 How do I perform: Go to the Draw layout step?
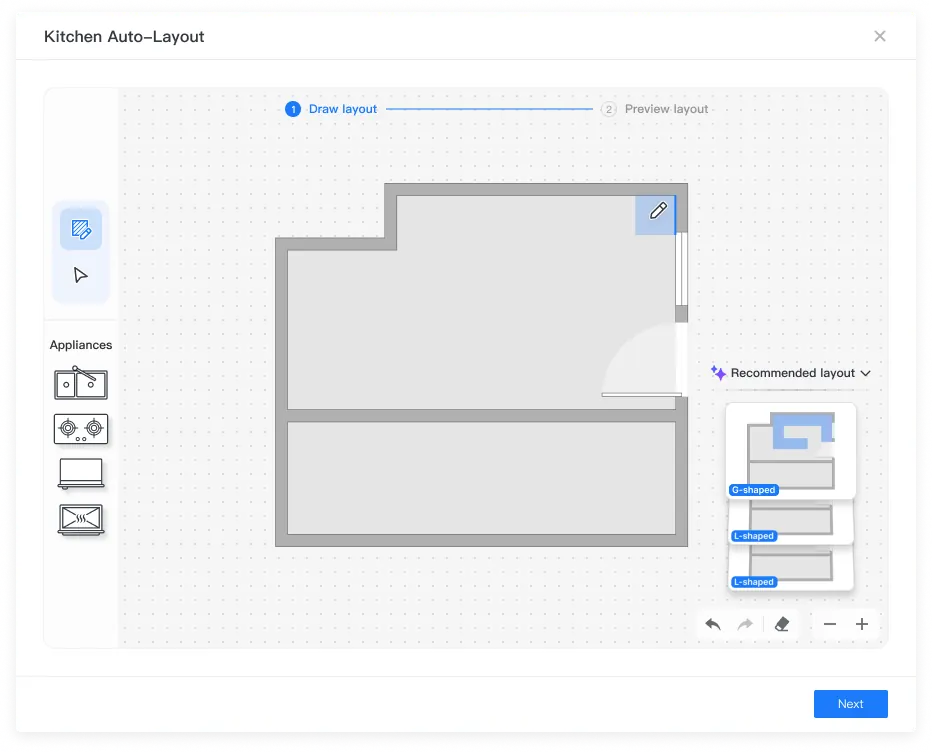(331, 109)
